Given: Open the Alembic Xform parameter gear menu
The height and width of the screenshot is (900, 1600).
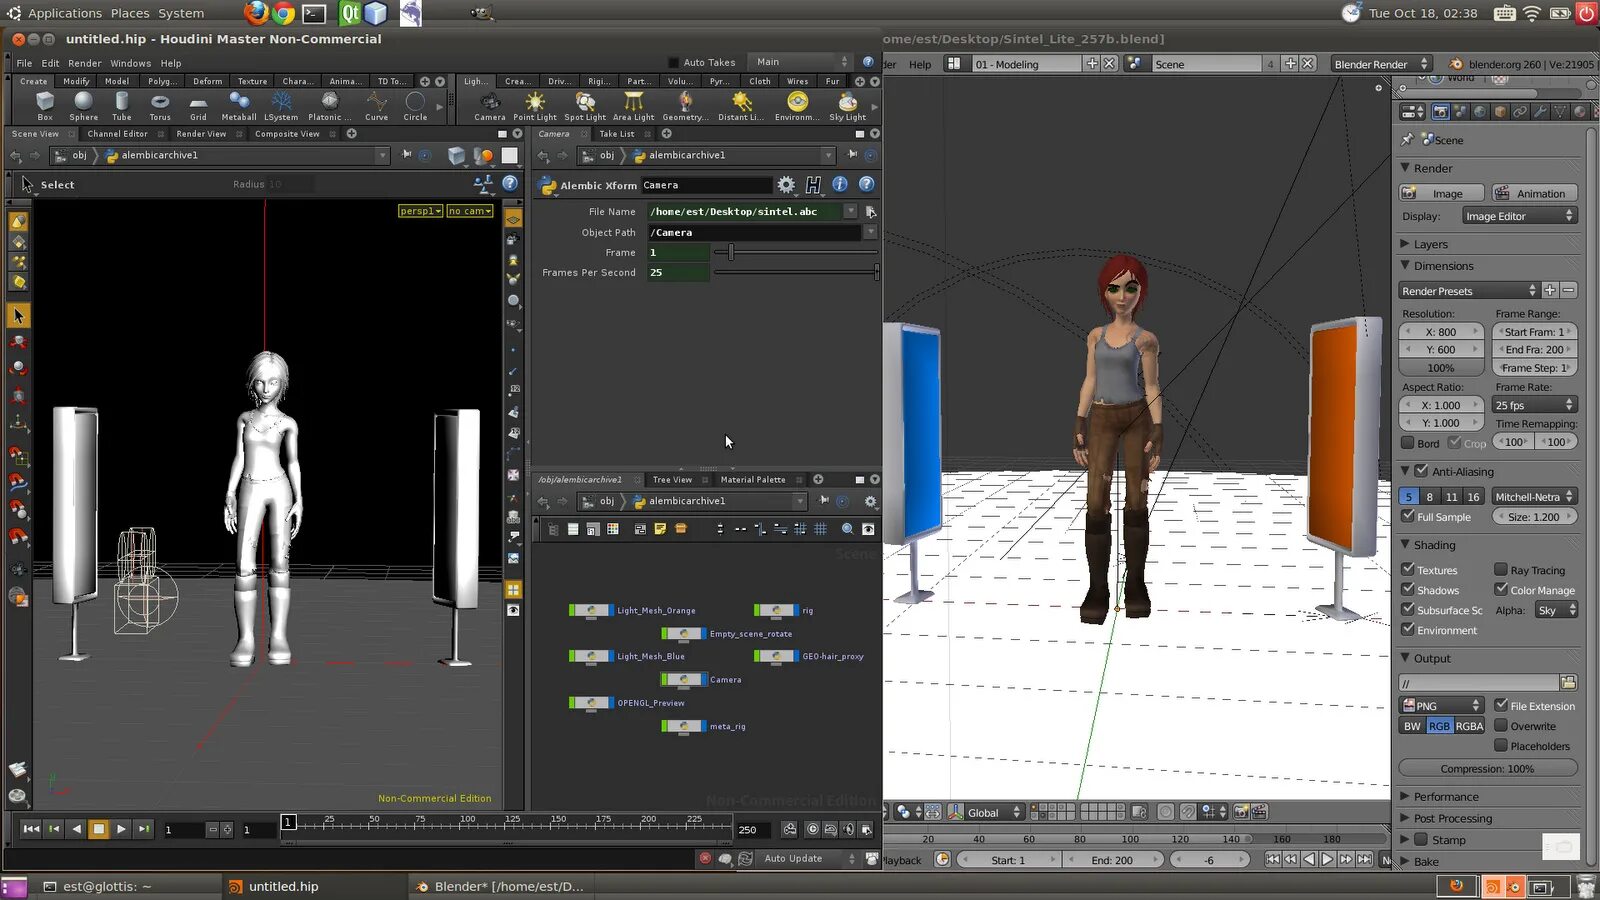Looking at the screenshot, I should (786, 185).
